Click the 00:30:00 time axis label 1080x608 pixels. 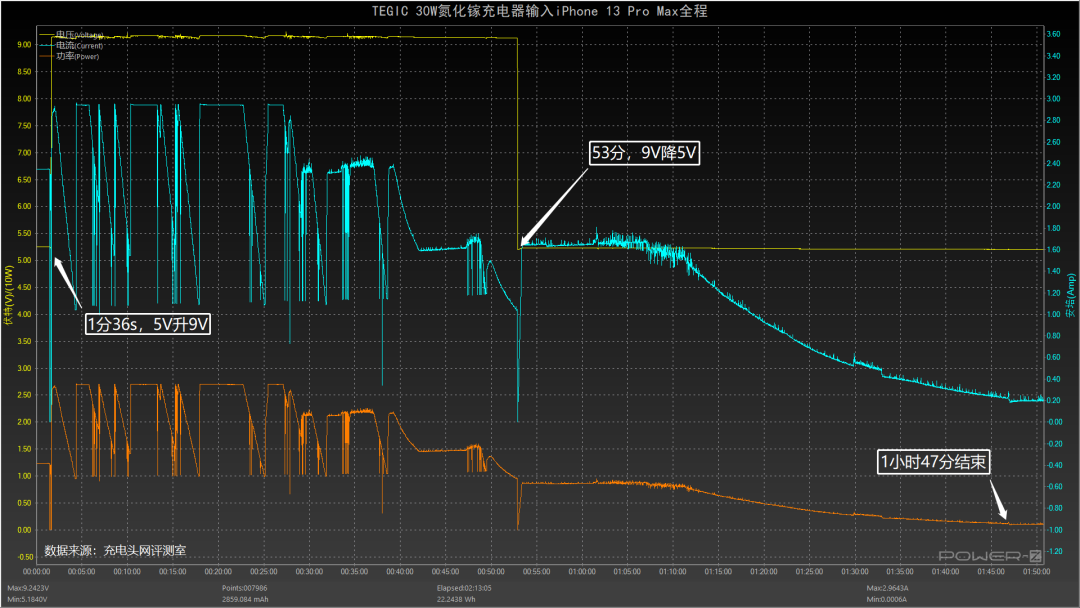point(309,572)
